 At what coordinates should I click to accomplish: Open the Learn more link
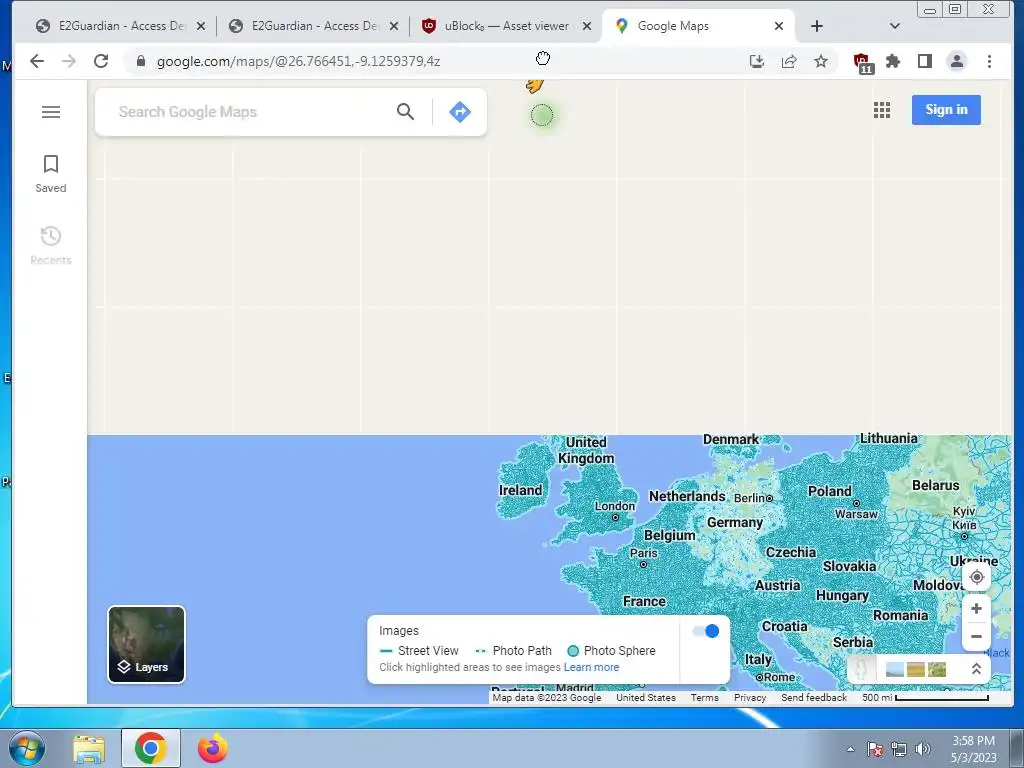point(591,667)
